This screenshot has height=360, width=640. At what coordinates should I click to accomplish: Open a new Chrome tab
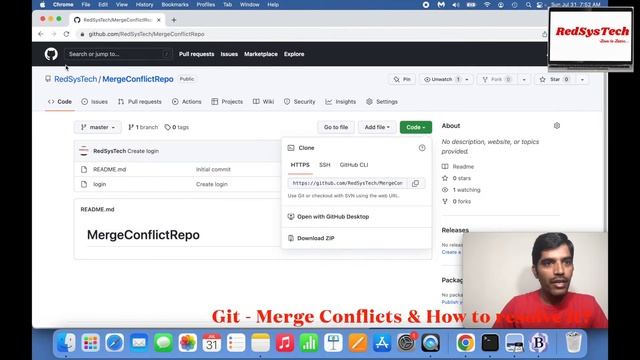pos(174,20)
